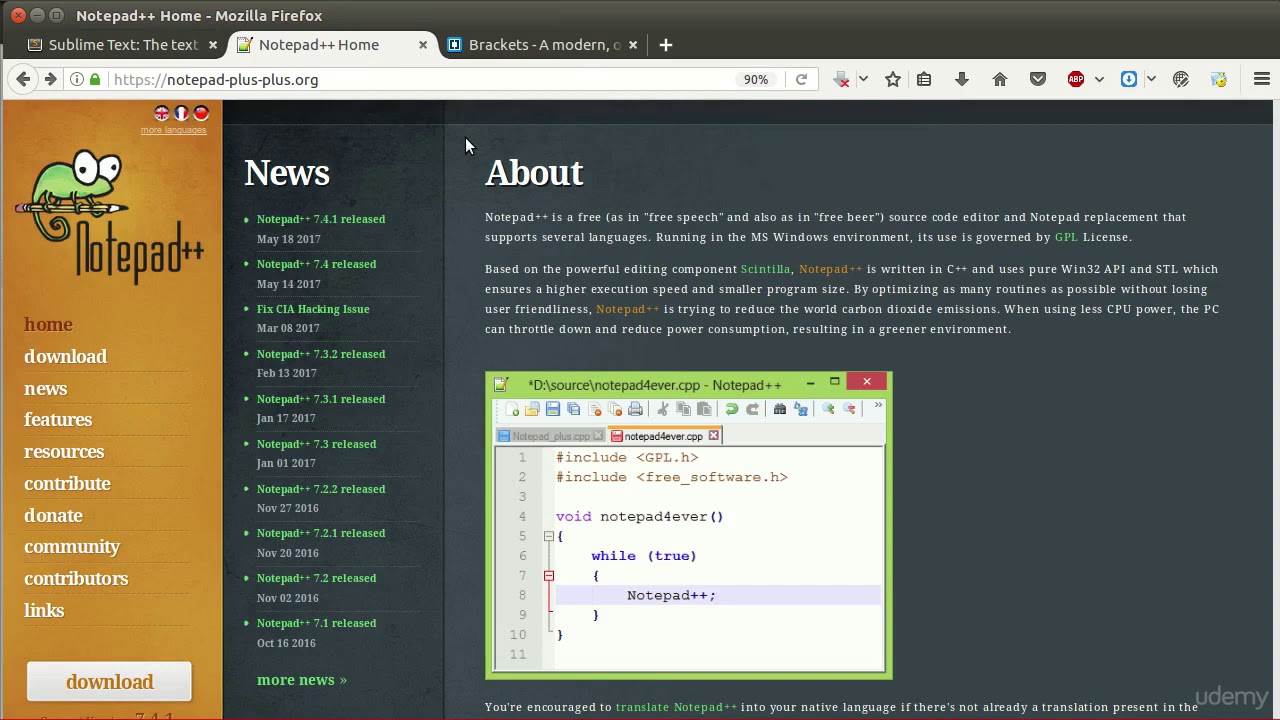Open the contribute sidebar menu item

pos(67,484)
